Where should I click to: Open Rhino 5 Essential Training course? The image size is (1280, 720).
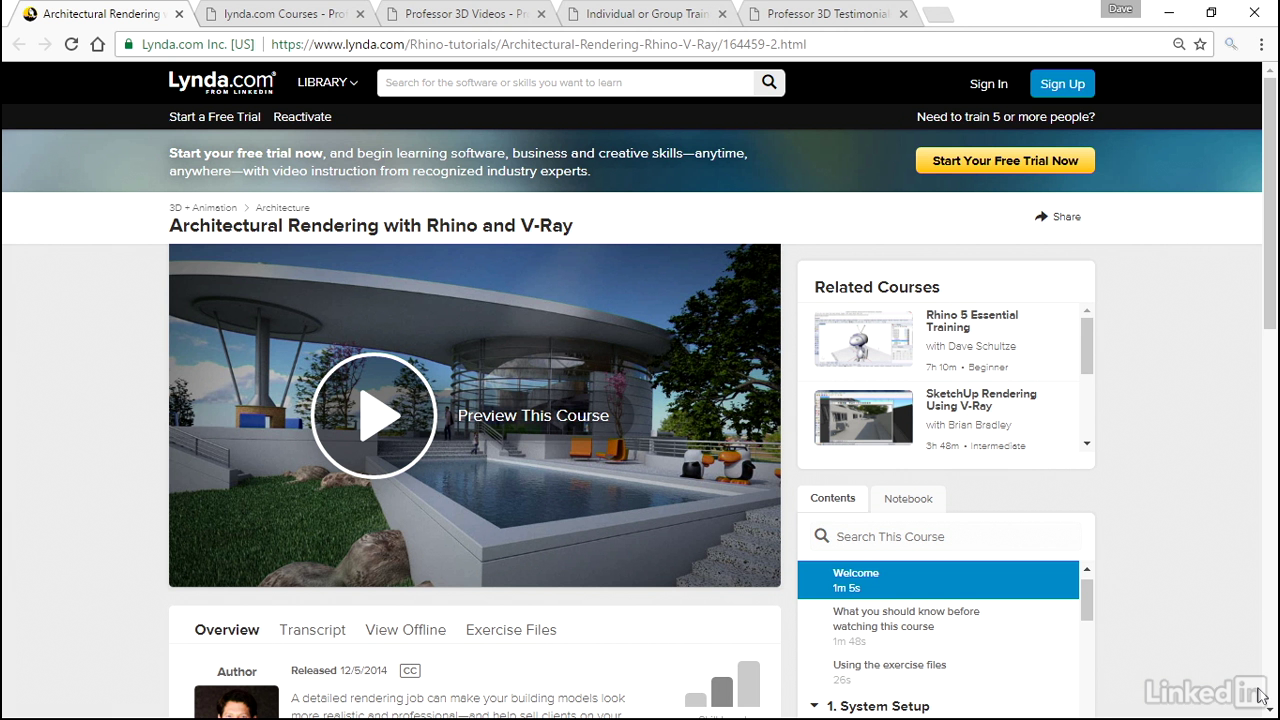coord(971,321)
